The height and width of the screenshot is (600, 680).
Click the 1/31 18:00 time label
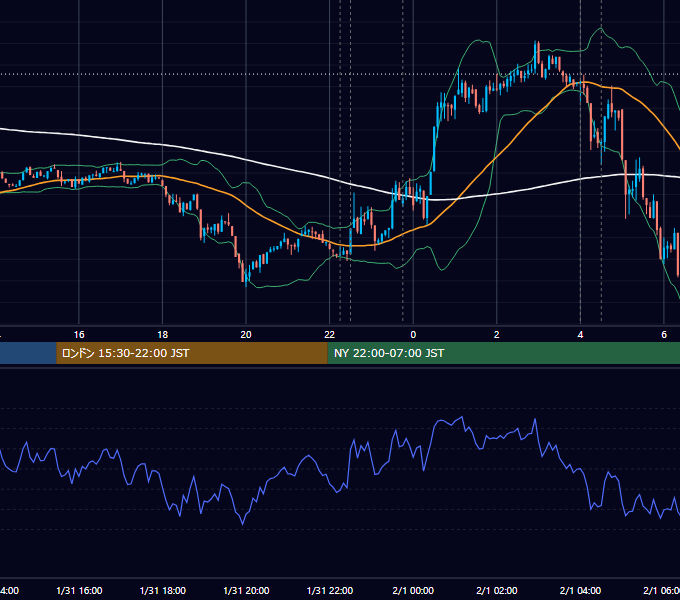163,590
